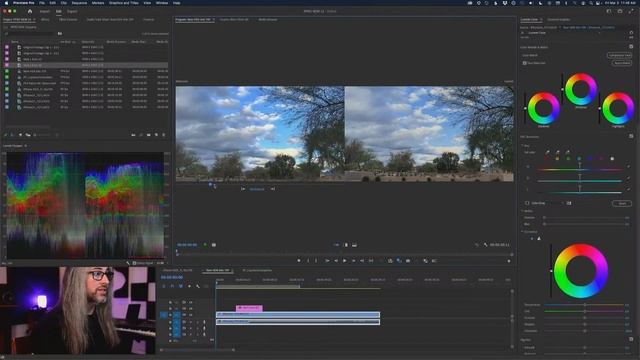Click the Apply Match button

[x=622, y=63]
